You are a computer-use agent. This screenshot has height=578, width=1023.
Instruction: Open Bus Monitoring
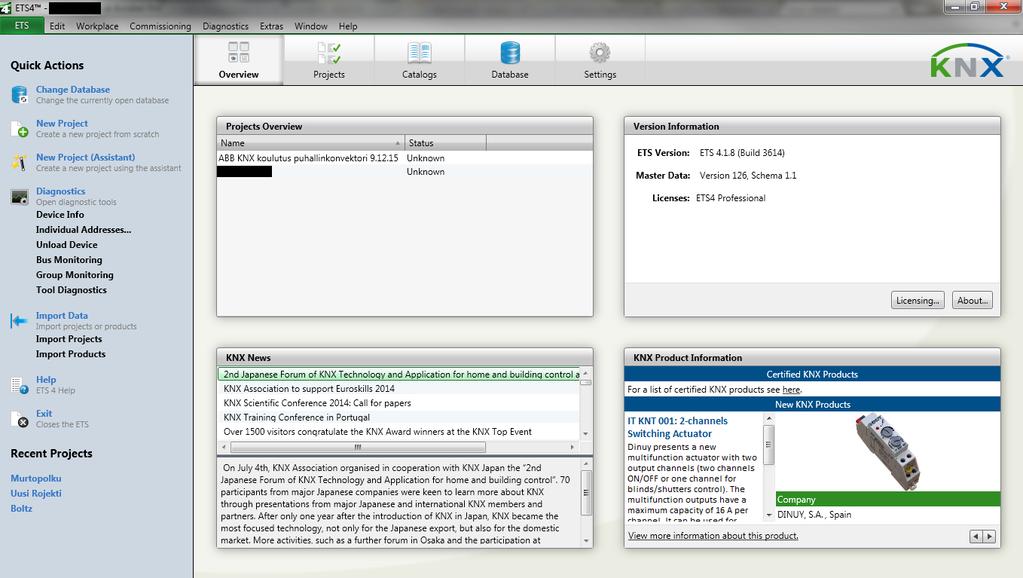pos(69,260)
